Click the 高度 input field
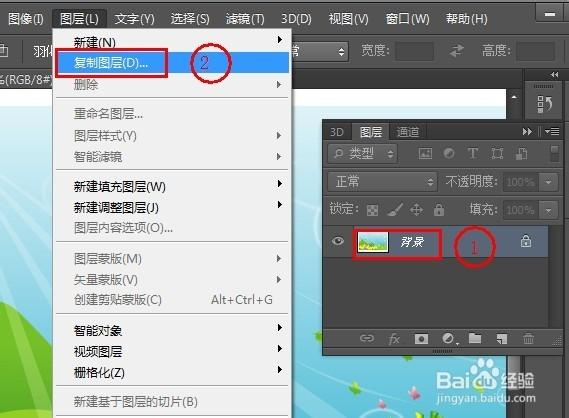This screenshot has width=569, height=418. (536, 51)
